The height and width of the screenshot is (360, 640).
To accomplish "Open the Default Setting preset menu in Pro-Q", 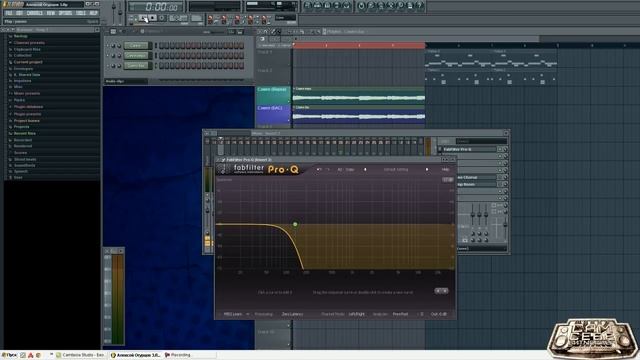I will [x=396, y=169].
